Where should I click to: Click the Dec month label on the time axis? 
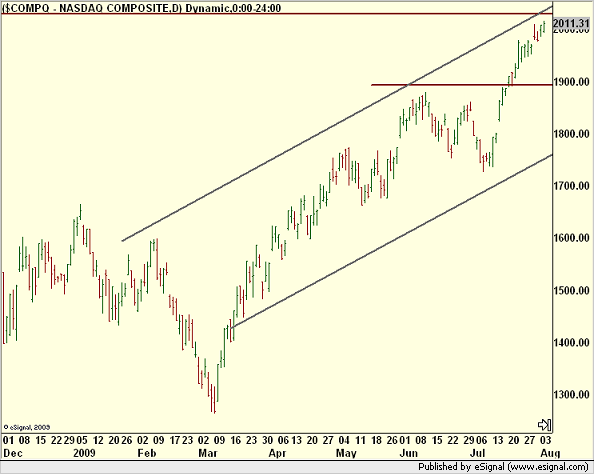point(13,453)
